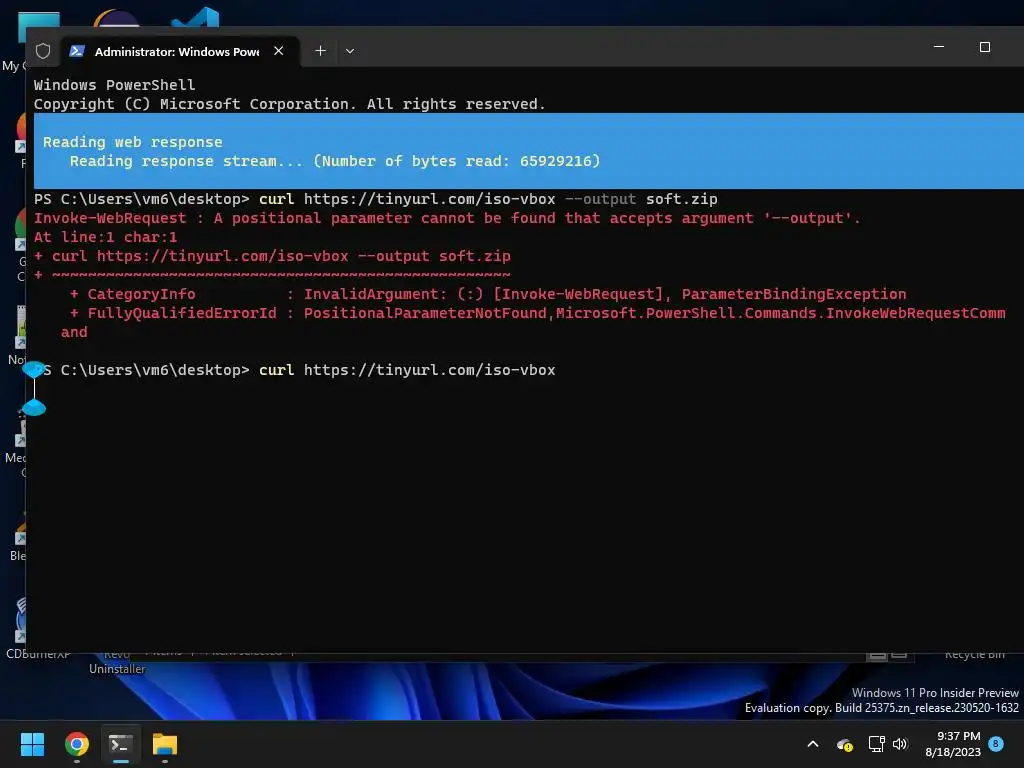Click the OneDrive cloud tray icon
This screenshot has width=1024, height=768.
pyautogui.click(x=845, y=744)
